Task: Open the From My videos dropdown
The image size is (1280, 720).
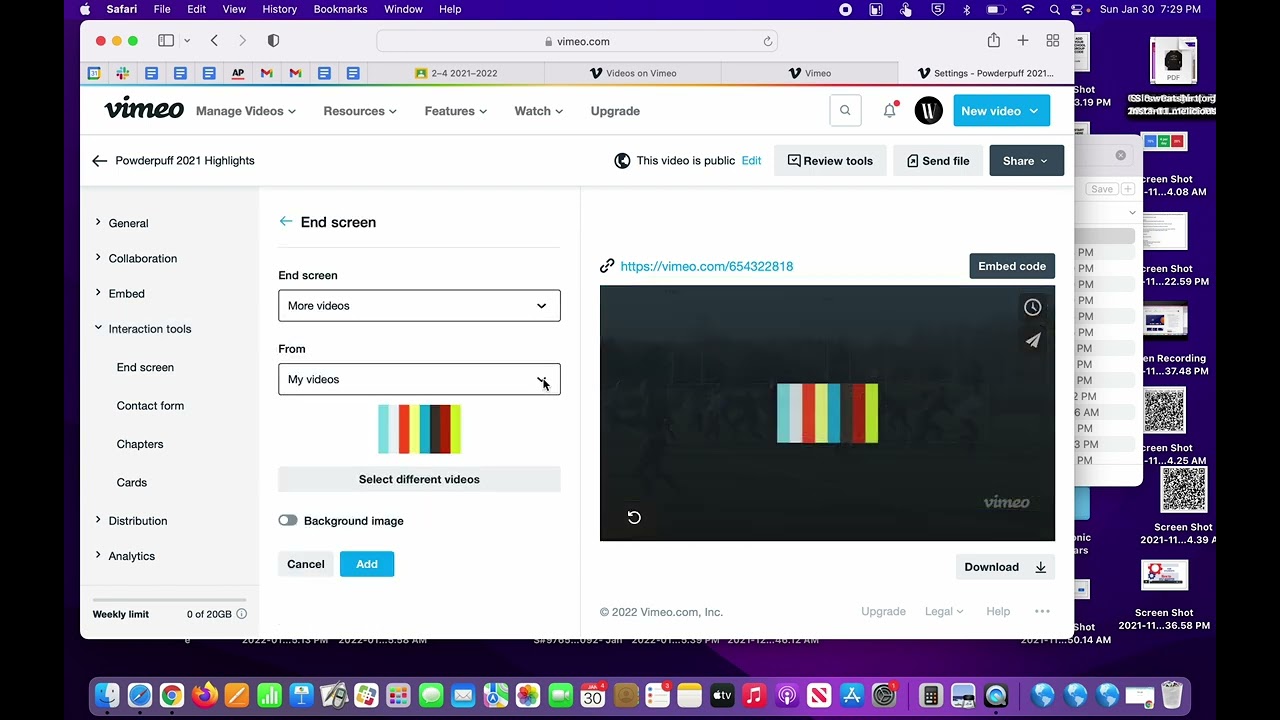Action: 419,379
